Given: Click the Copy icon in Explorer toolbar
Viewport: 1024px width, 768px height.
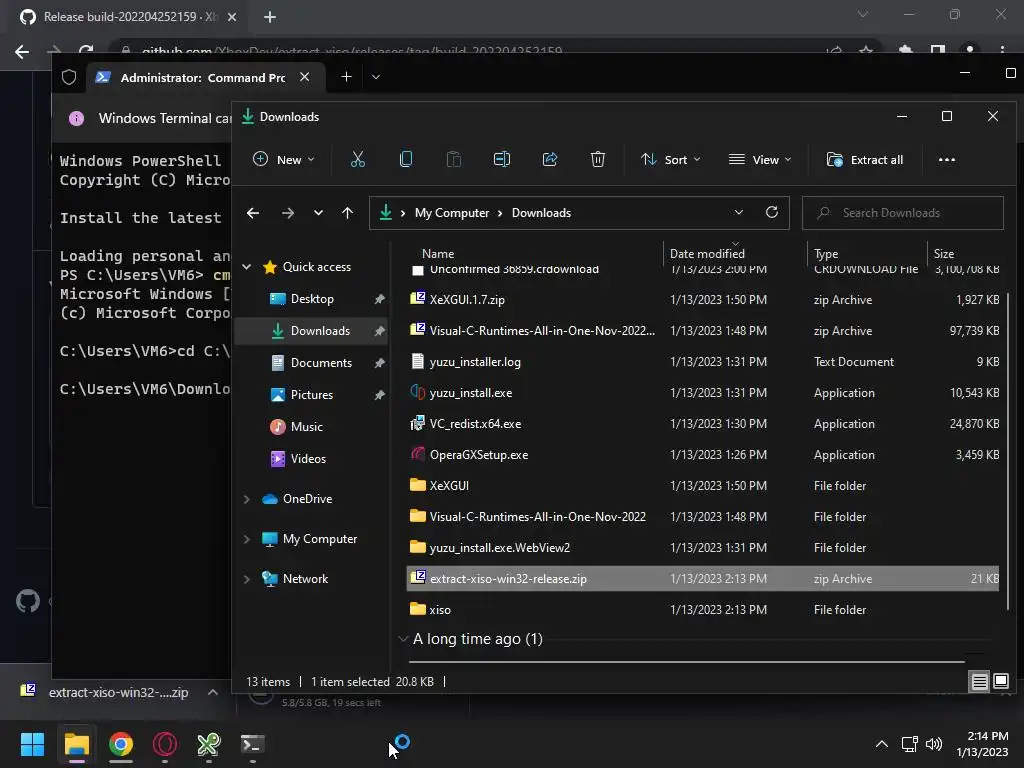Looking at the screenshot, I should (x=406, y=159).
